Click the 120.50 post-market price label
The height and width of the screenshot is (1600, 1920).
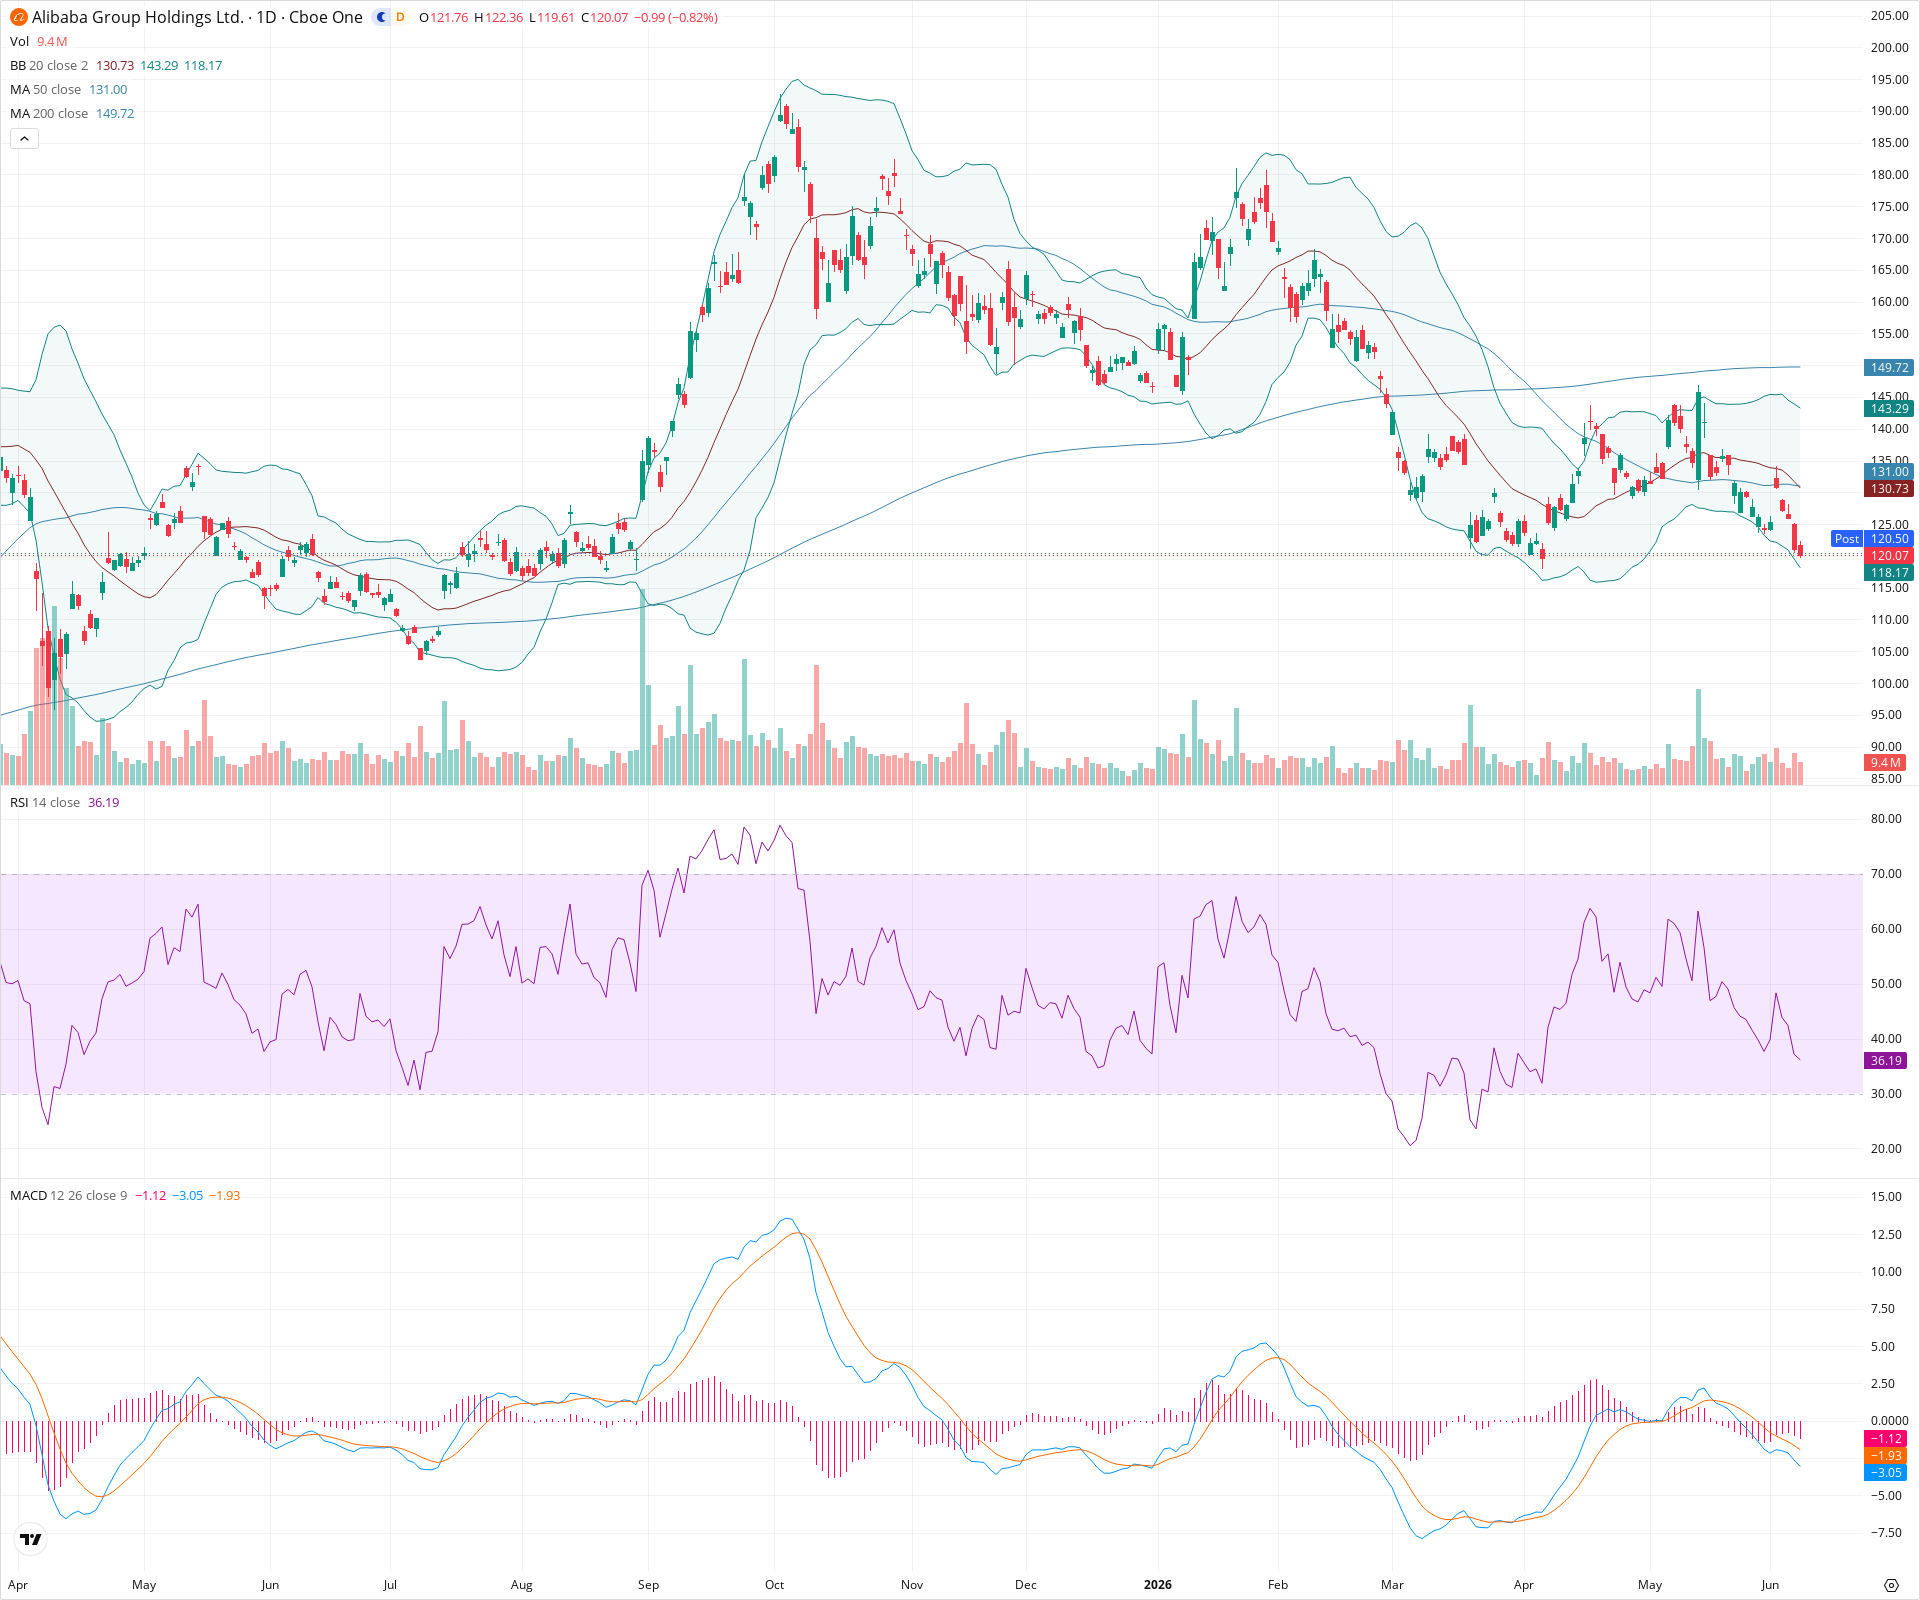(1889, 539)
